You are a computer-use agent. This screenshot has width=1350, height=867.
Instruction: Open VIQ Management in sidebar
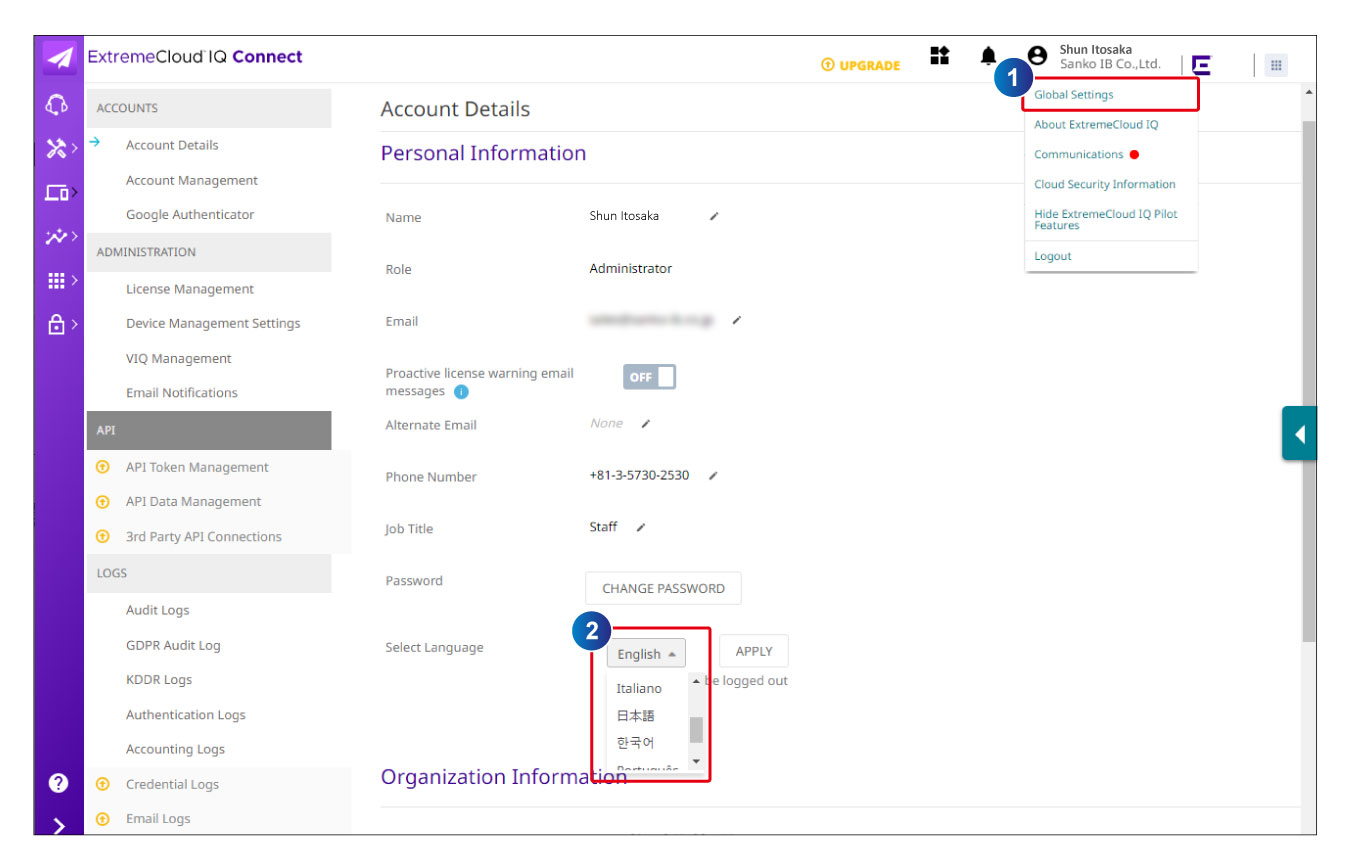(178, 358)
